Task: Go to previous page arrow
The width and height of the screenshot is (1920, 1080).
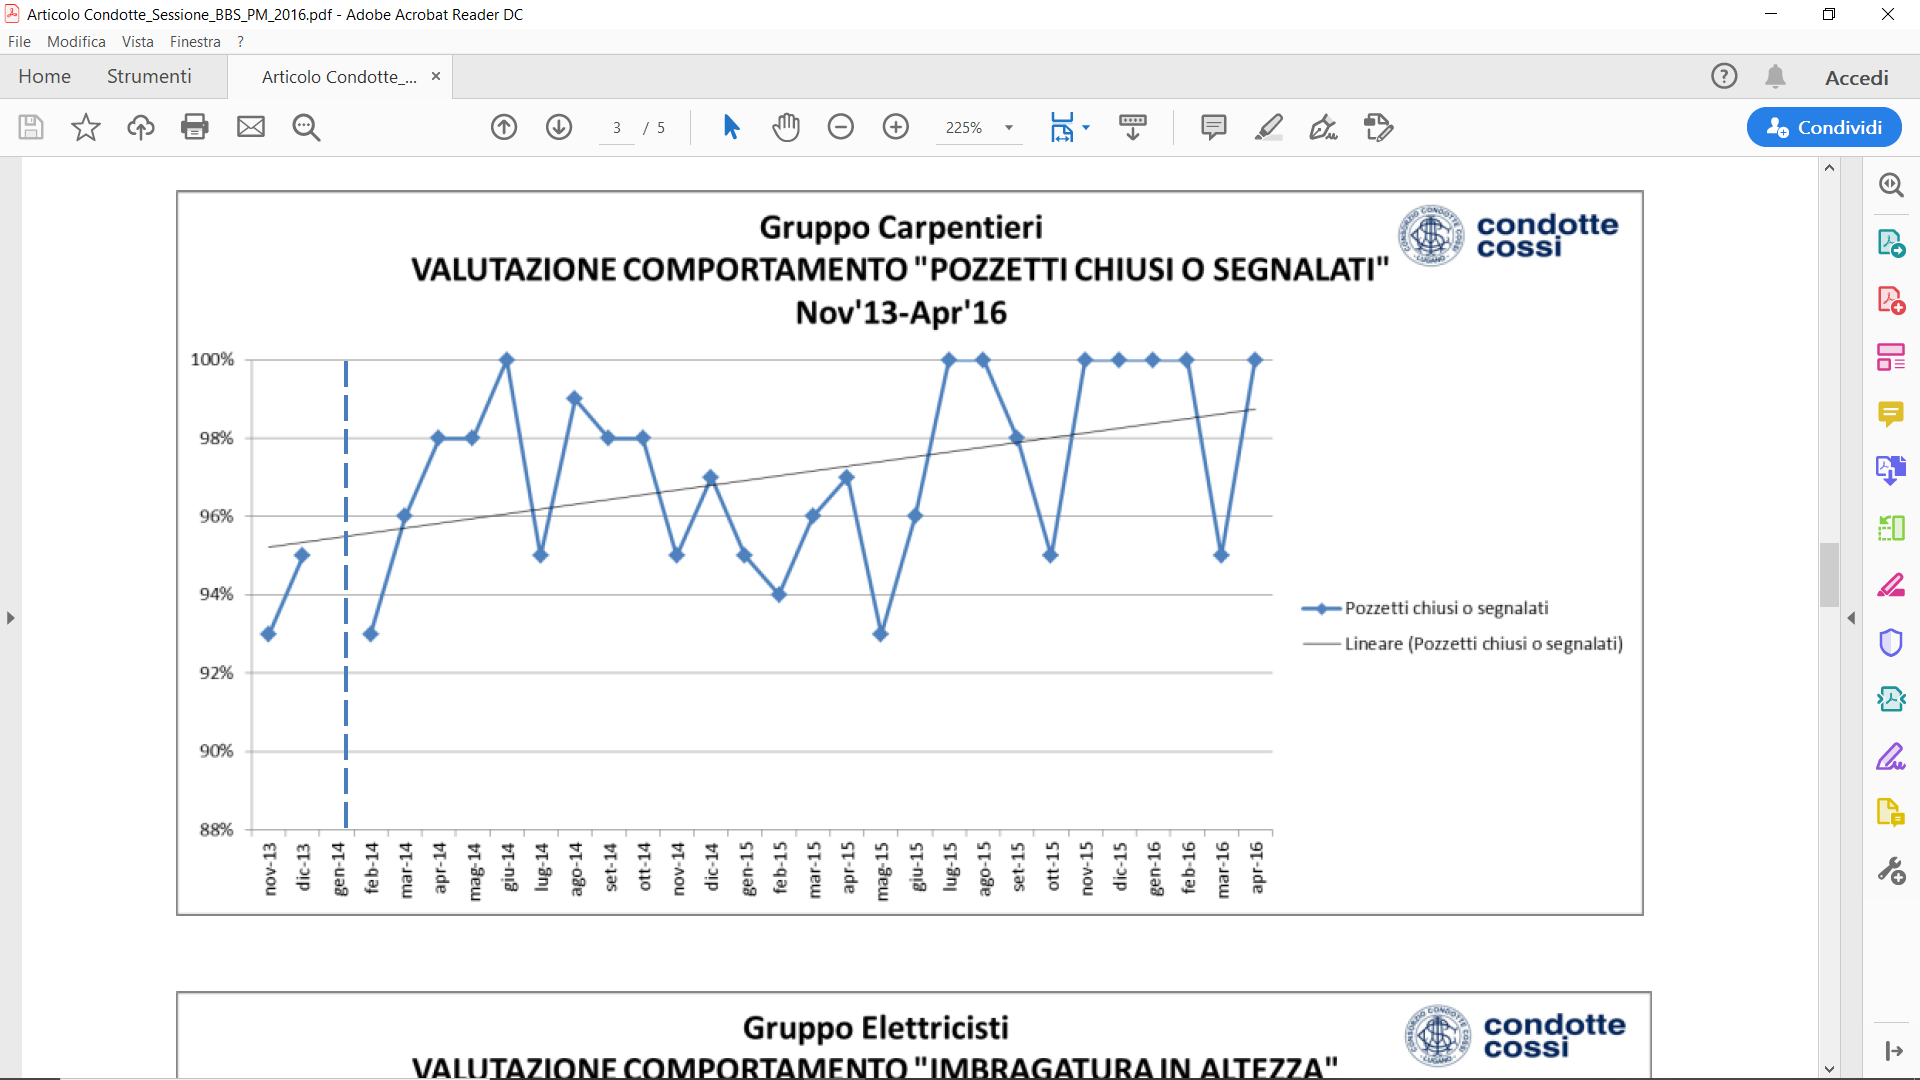Action: (x=504, y=127)
